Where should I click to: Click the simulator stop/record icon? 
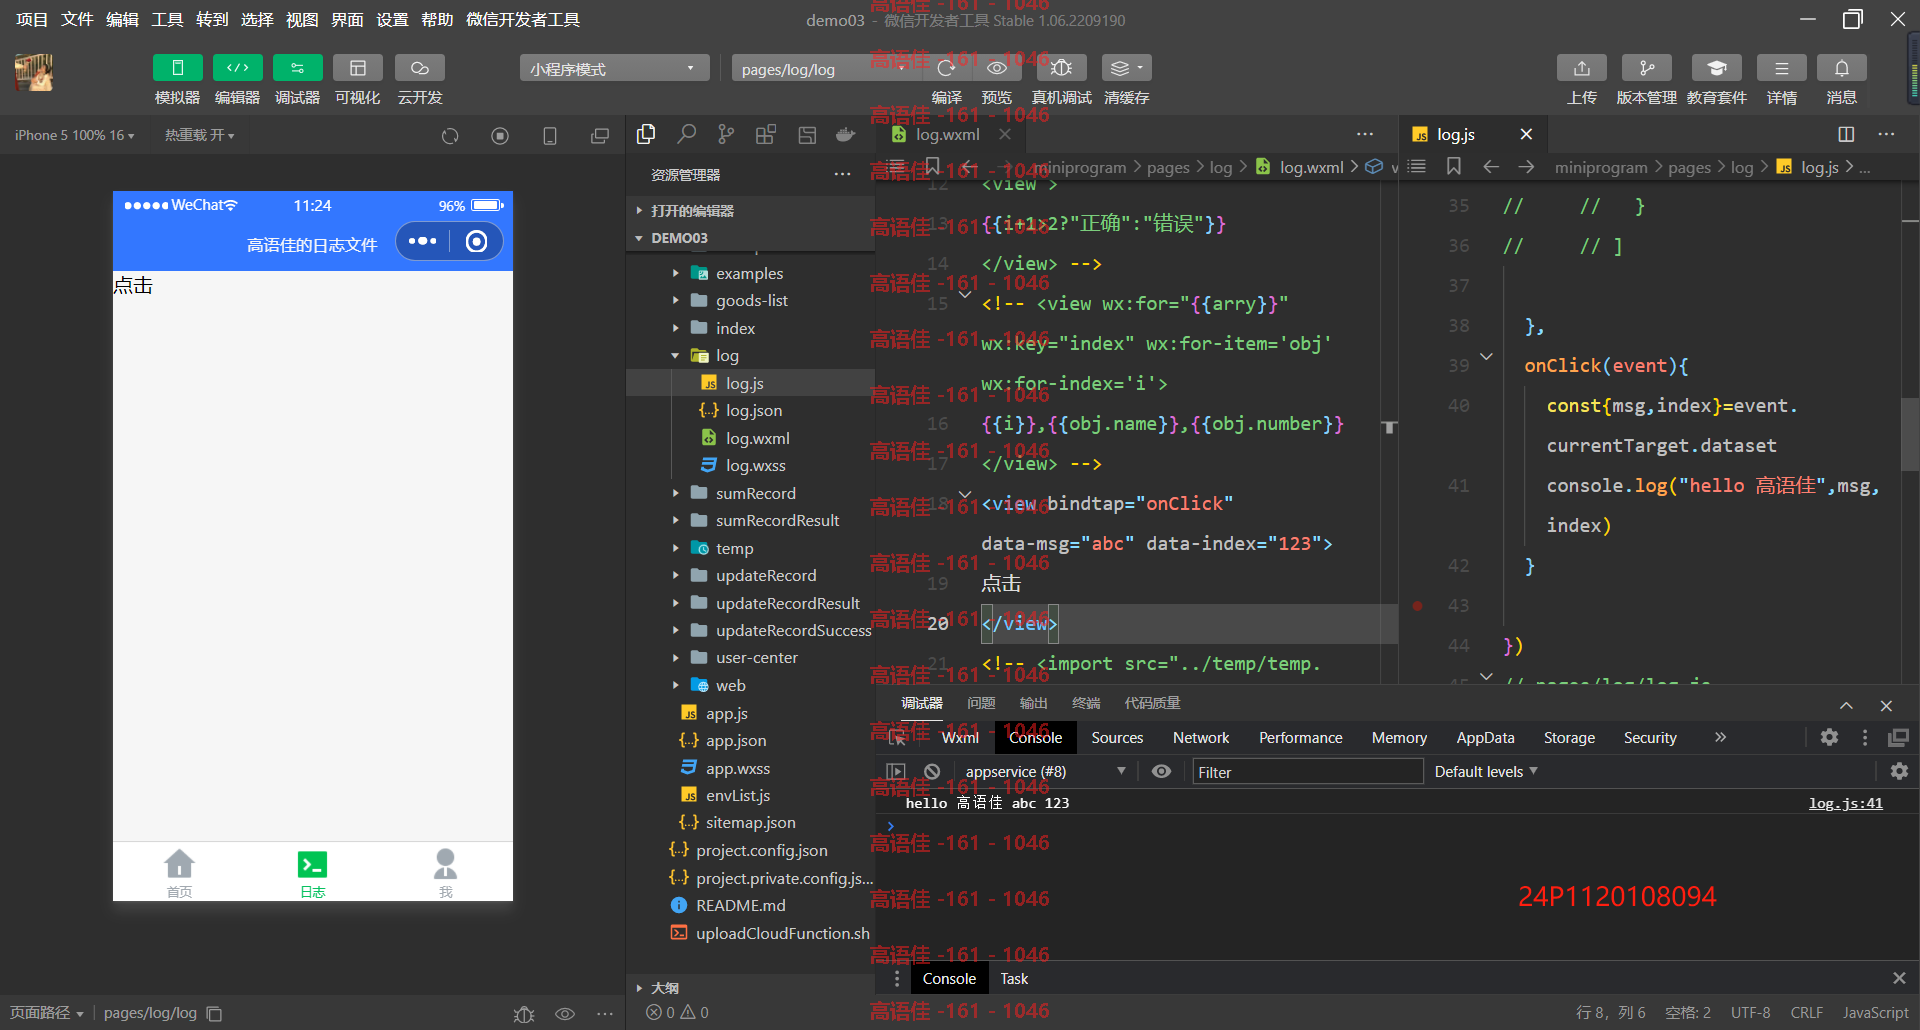point(500,136)
